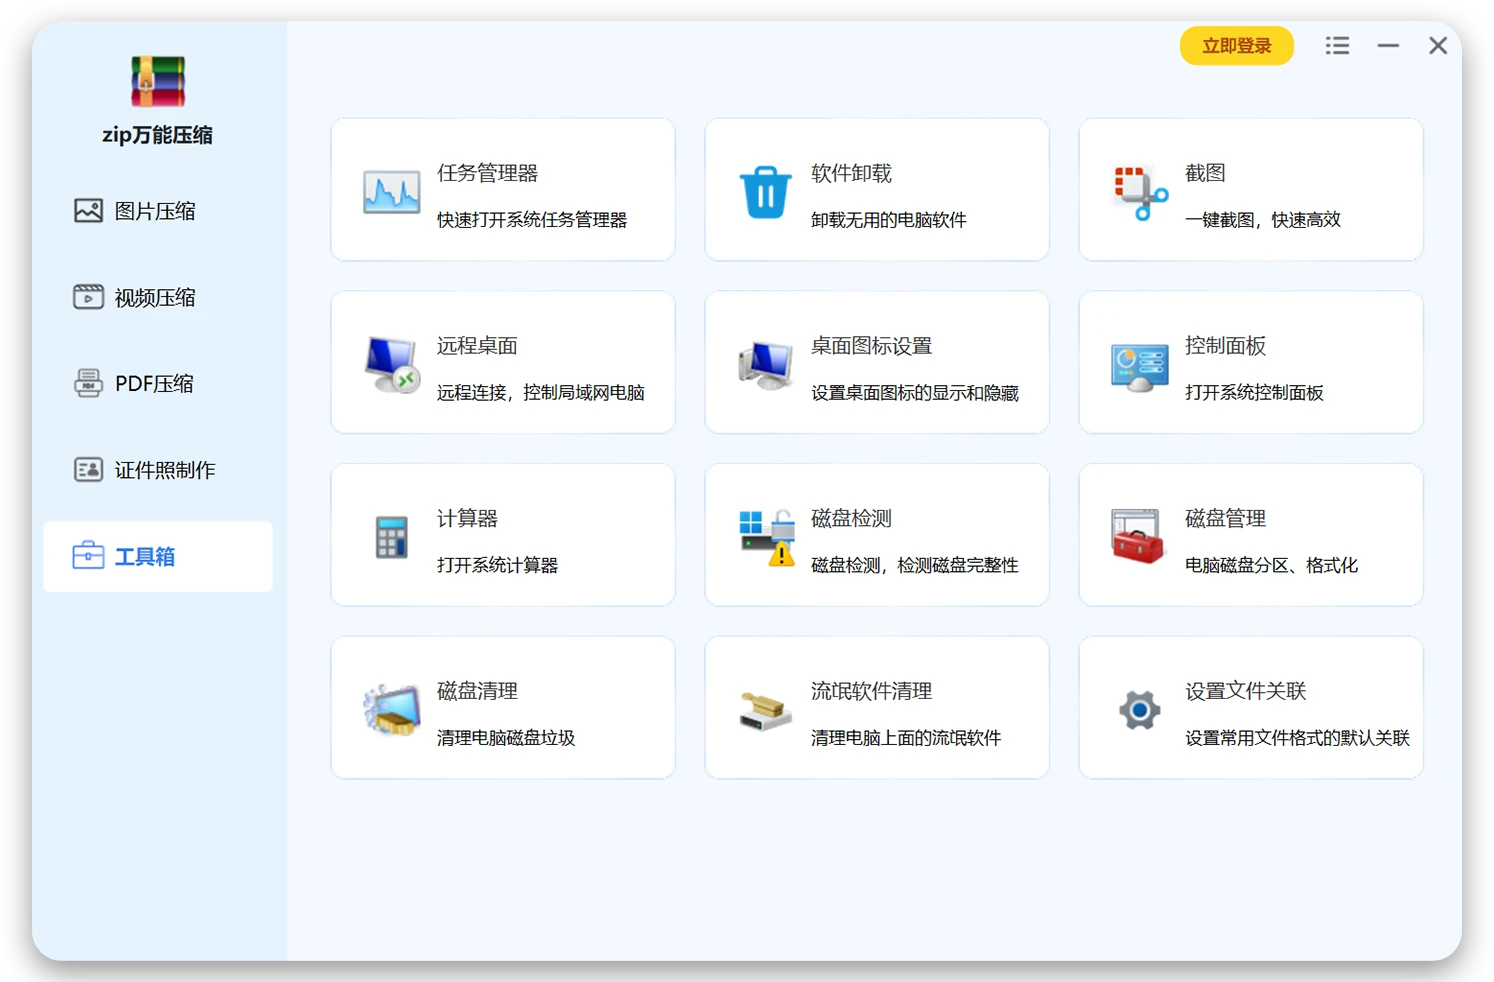Viewport: 1494px width, 982px height.
Task: Click the control panel icon
Action: (x=1139, y=366)
